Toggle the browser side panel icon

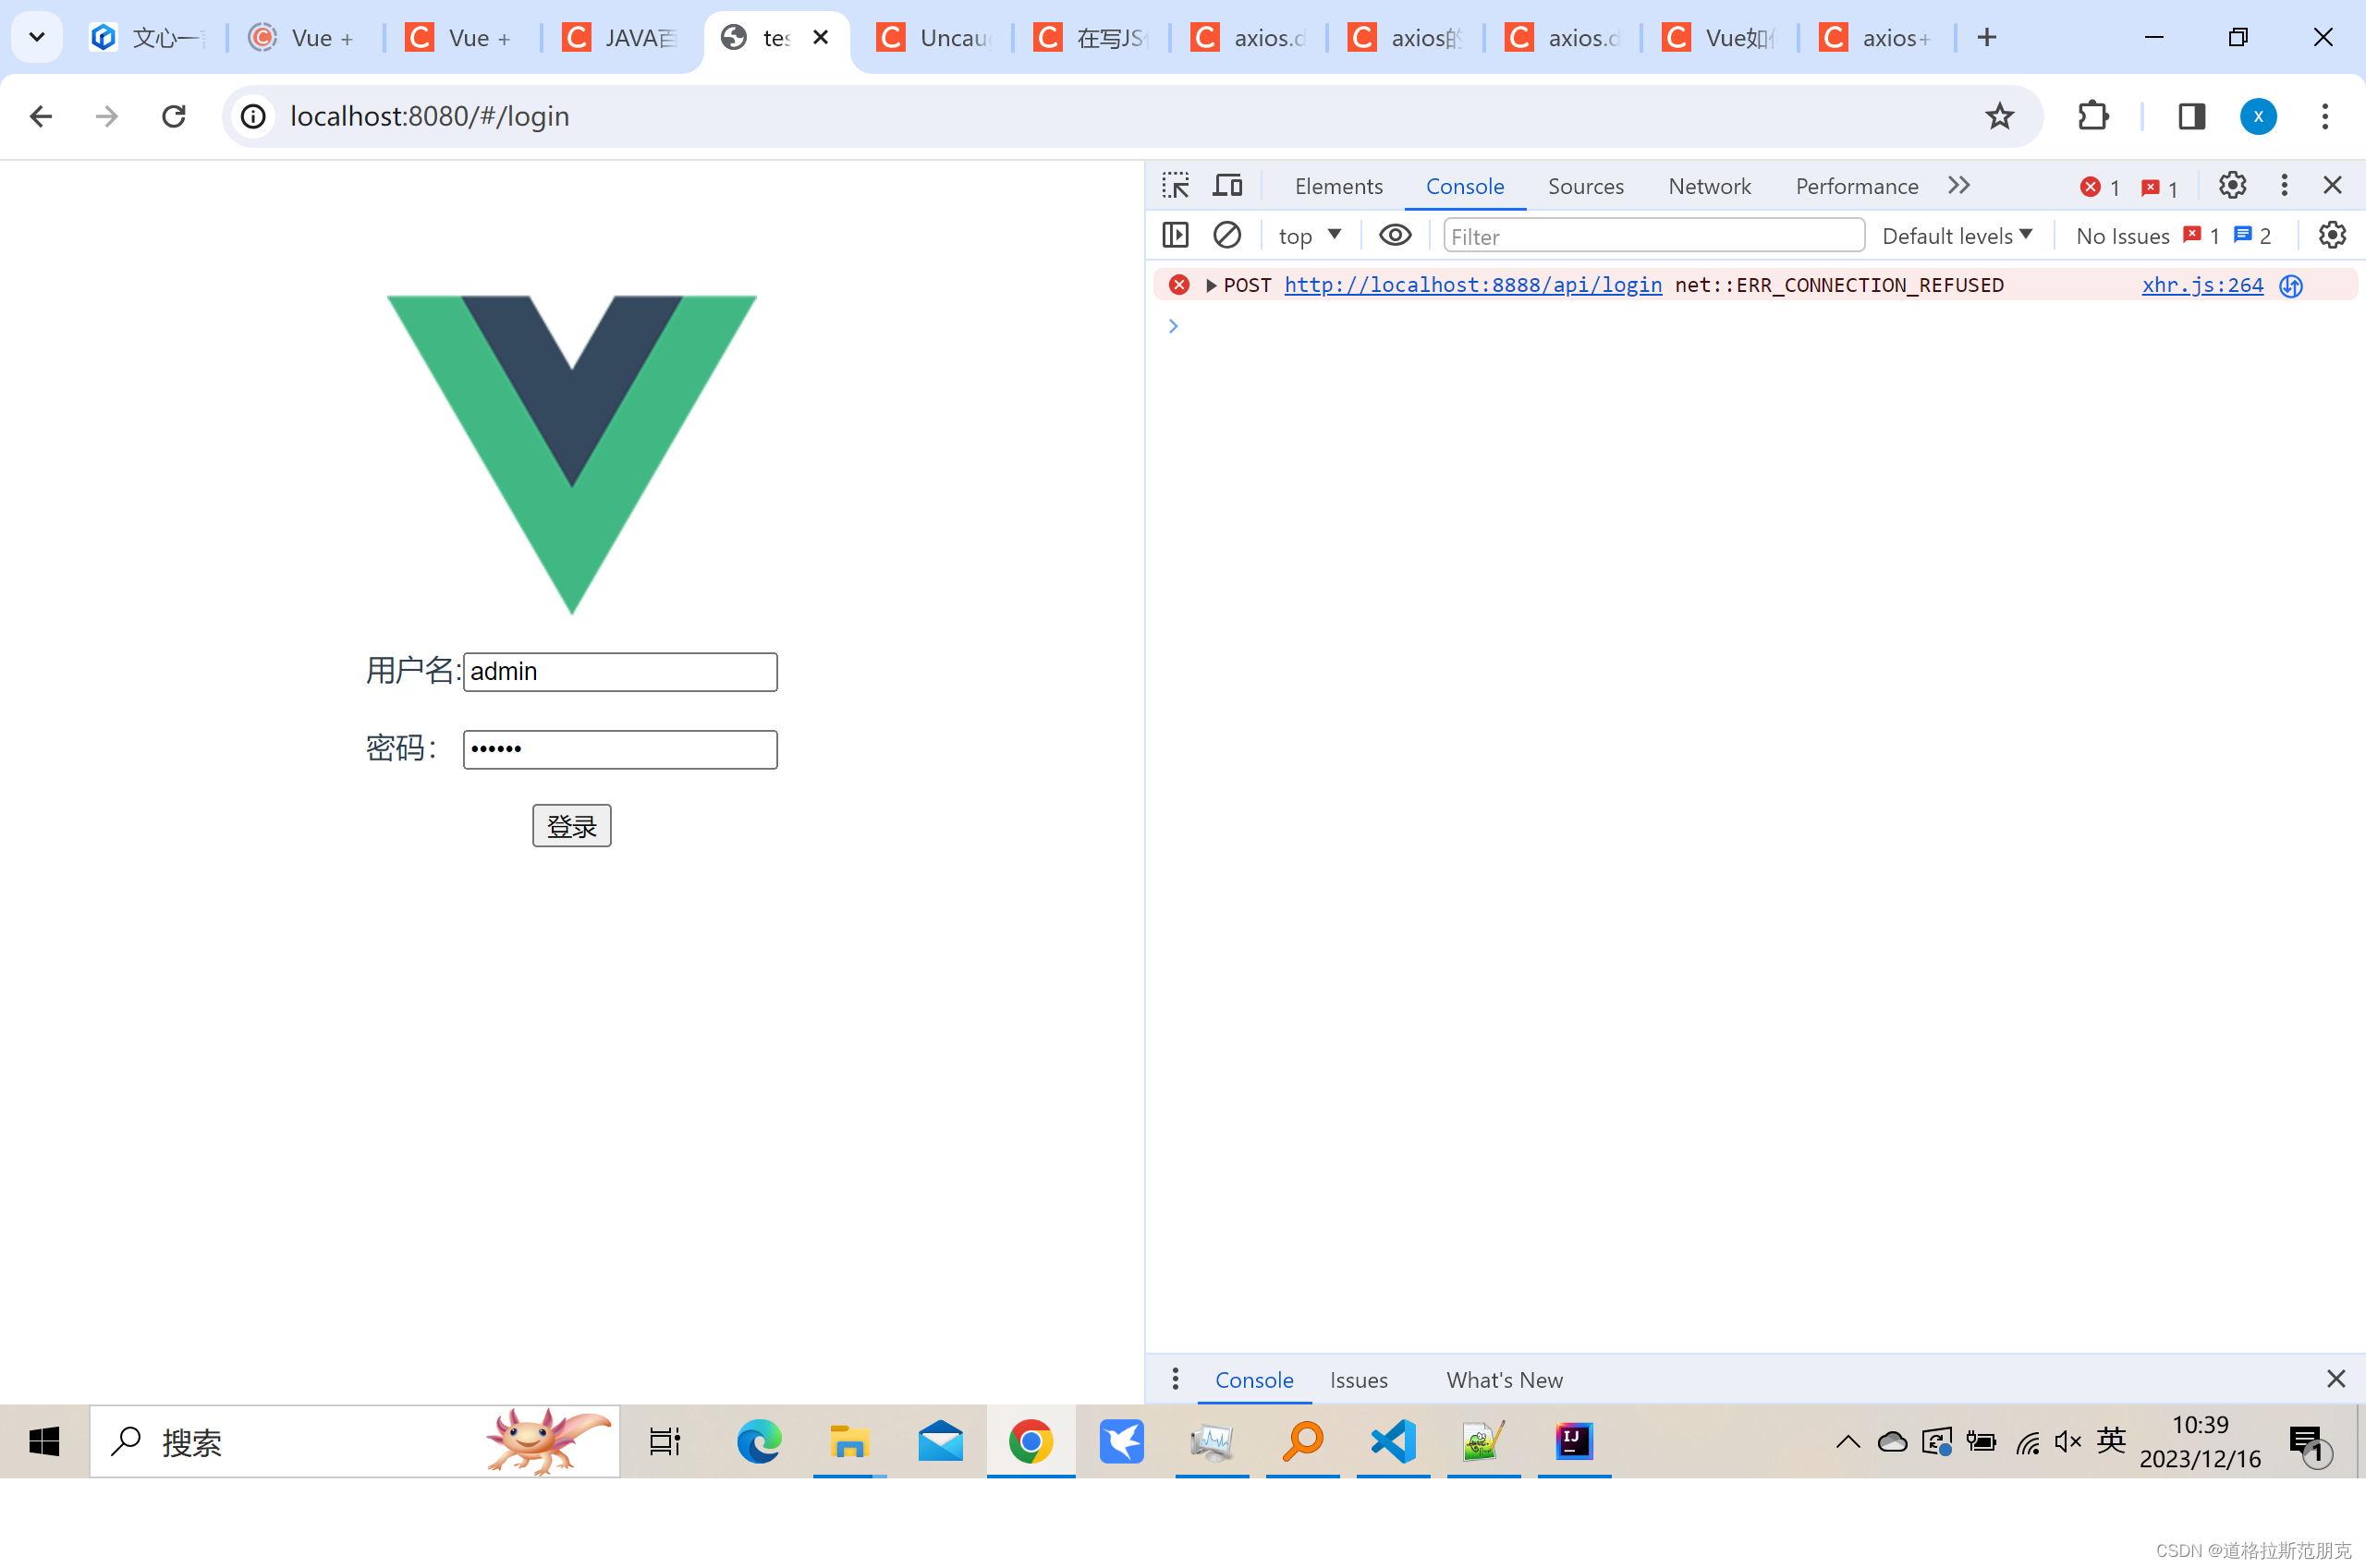[2191, 116]
